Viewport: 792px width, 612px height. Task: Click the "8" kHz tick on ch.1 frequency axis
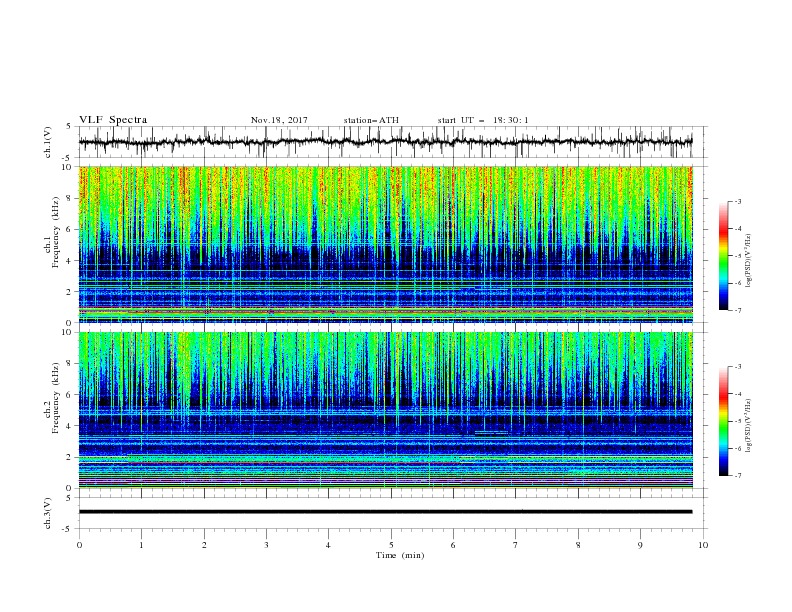[x=70, y=198]
